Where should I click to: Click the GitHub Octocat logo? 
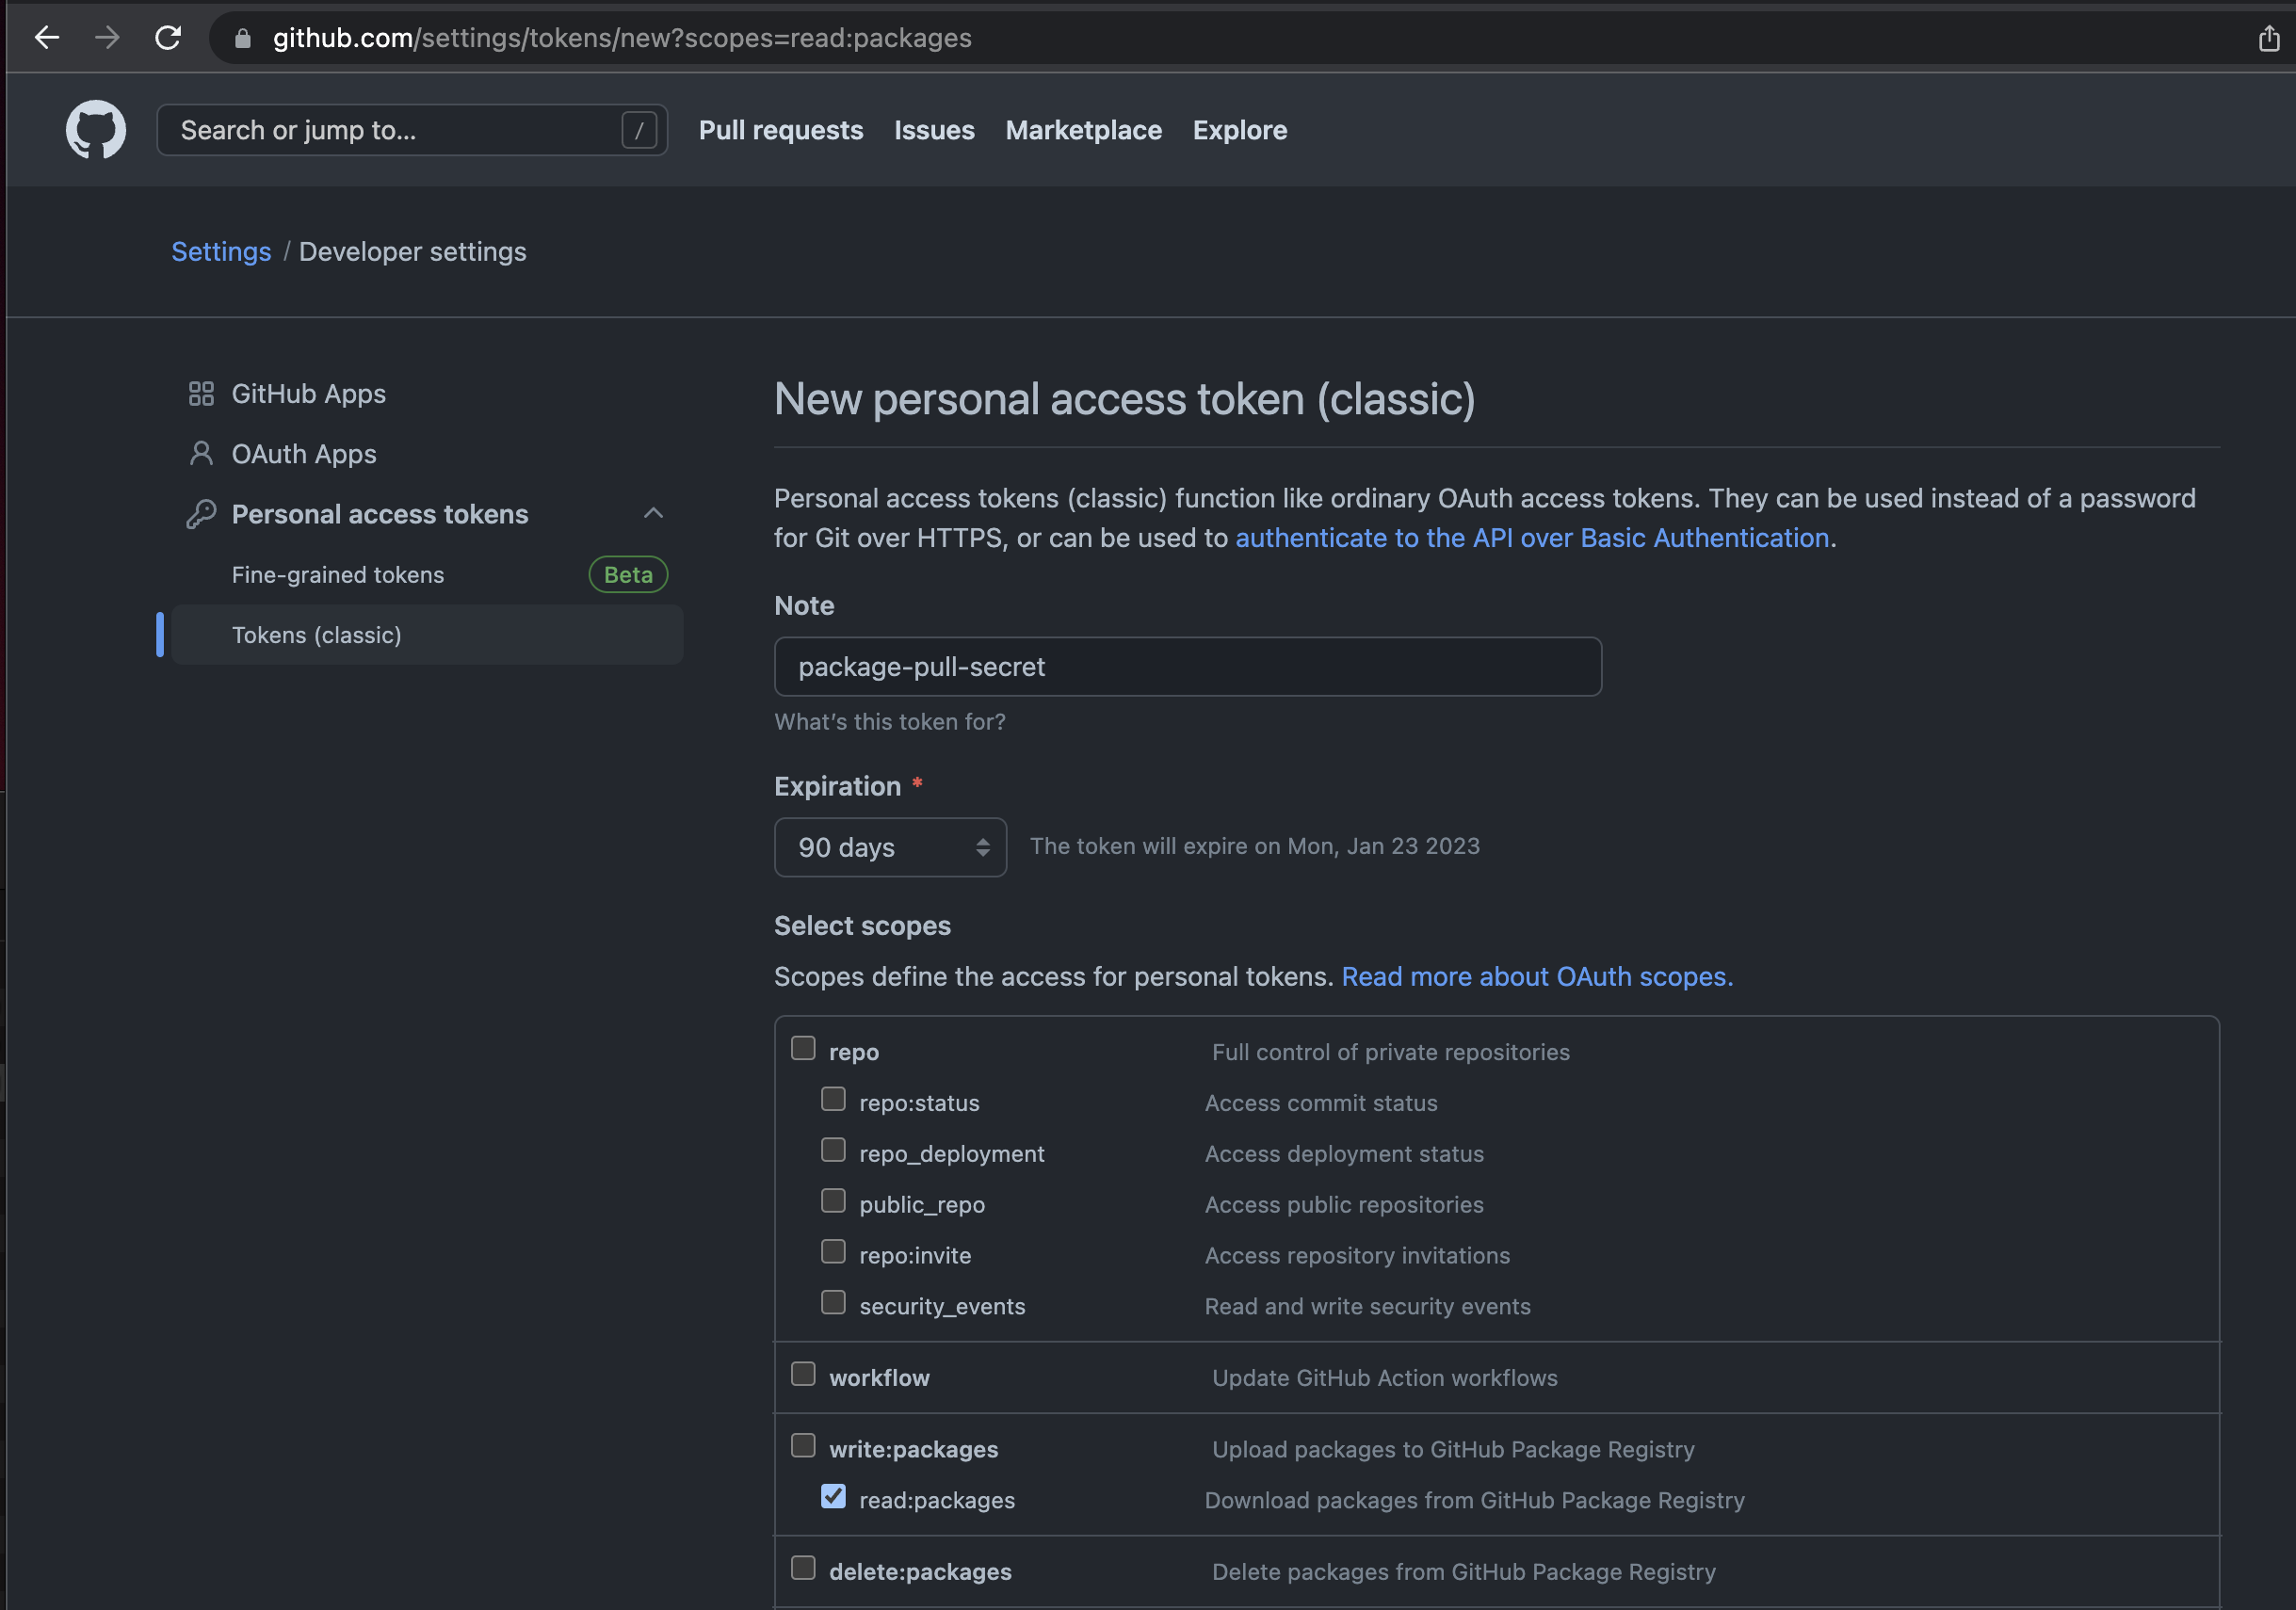[96, 130]
